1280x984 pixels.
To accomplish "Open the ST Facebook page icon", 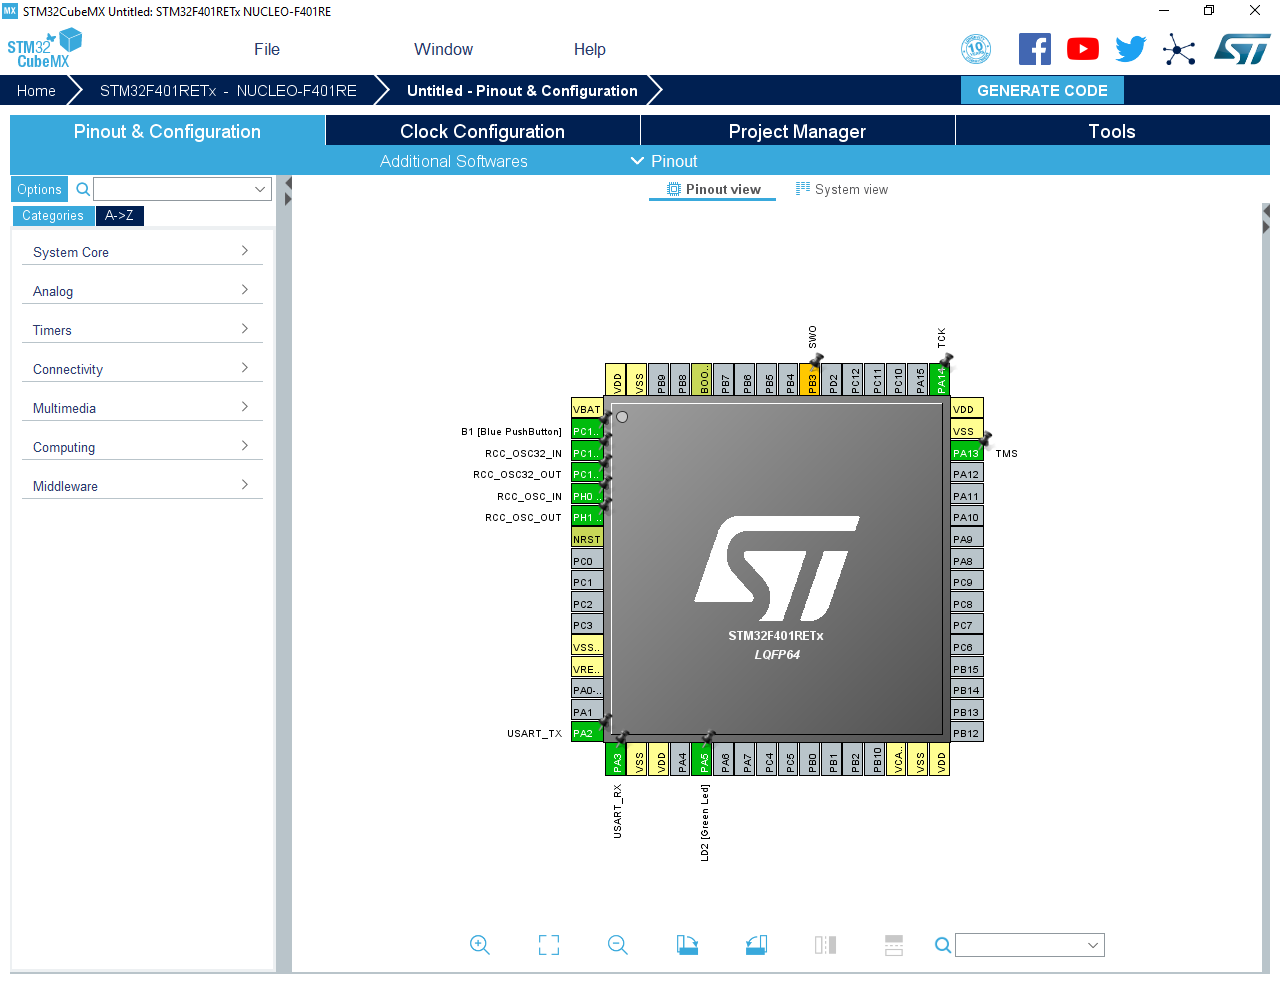I will tap(1035, 49).
